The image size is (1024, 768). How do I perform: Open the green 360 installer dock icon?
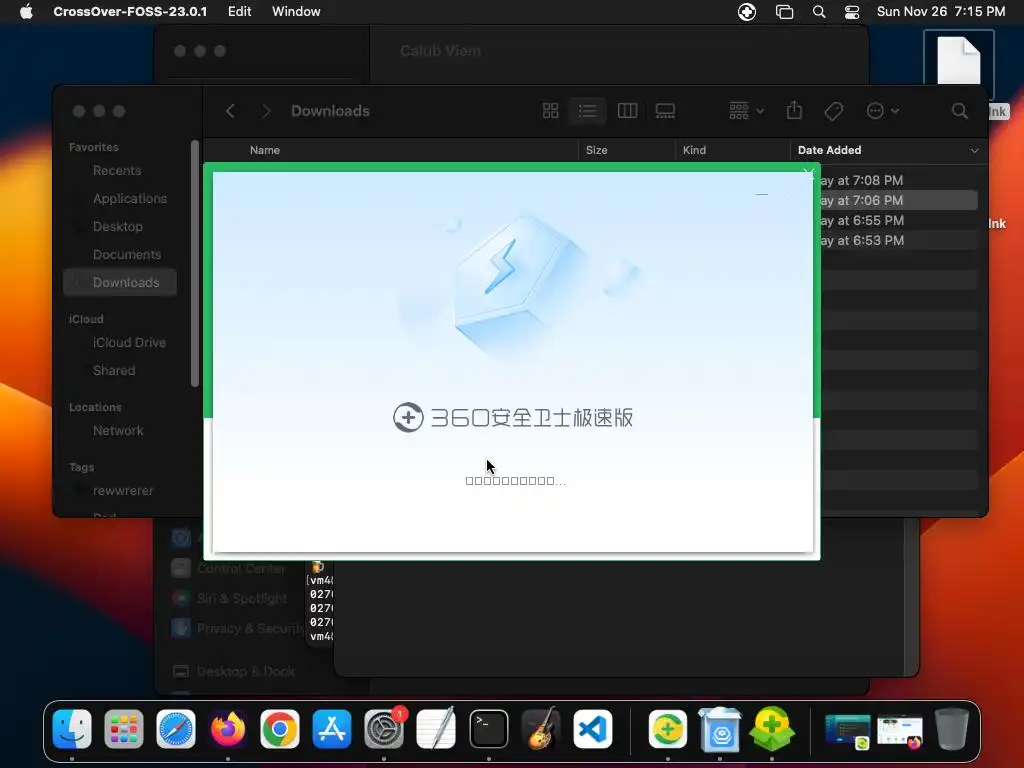pos(772,729)
